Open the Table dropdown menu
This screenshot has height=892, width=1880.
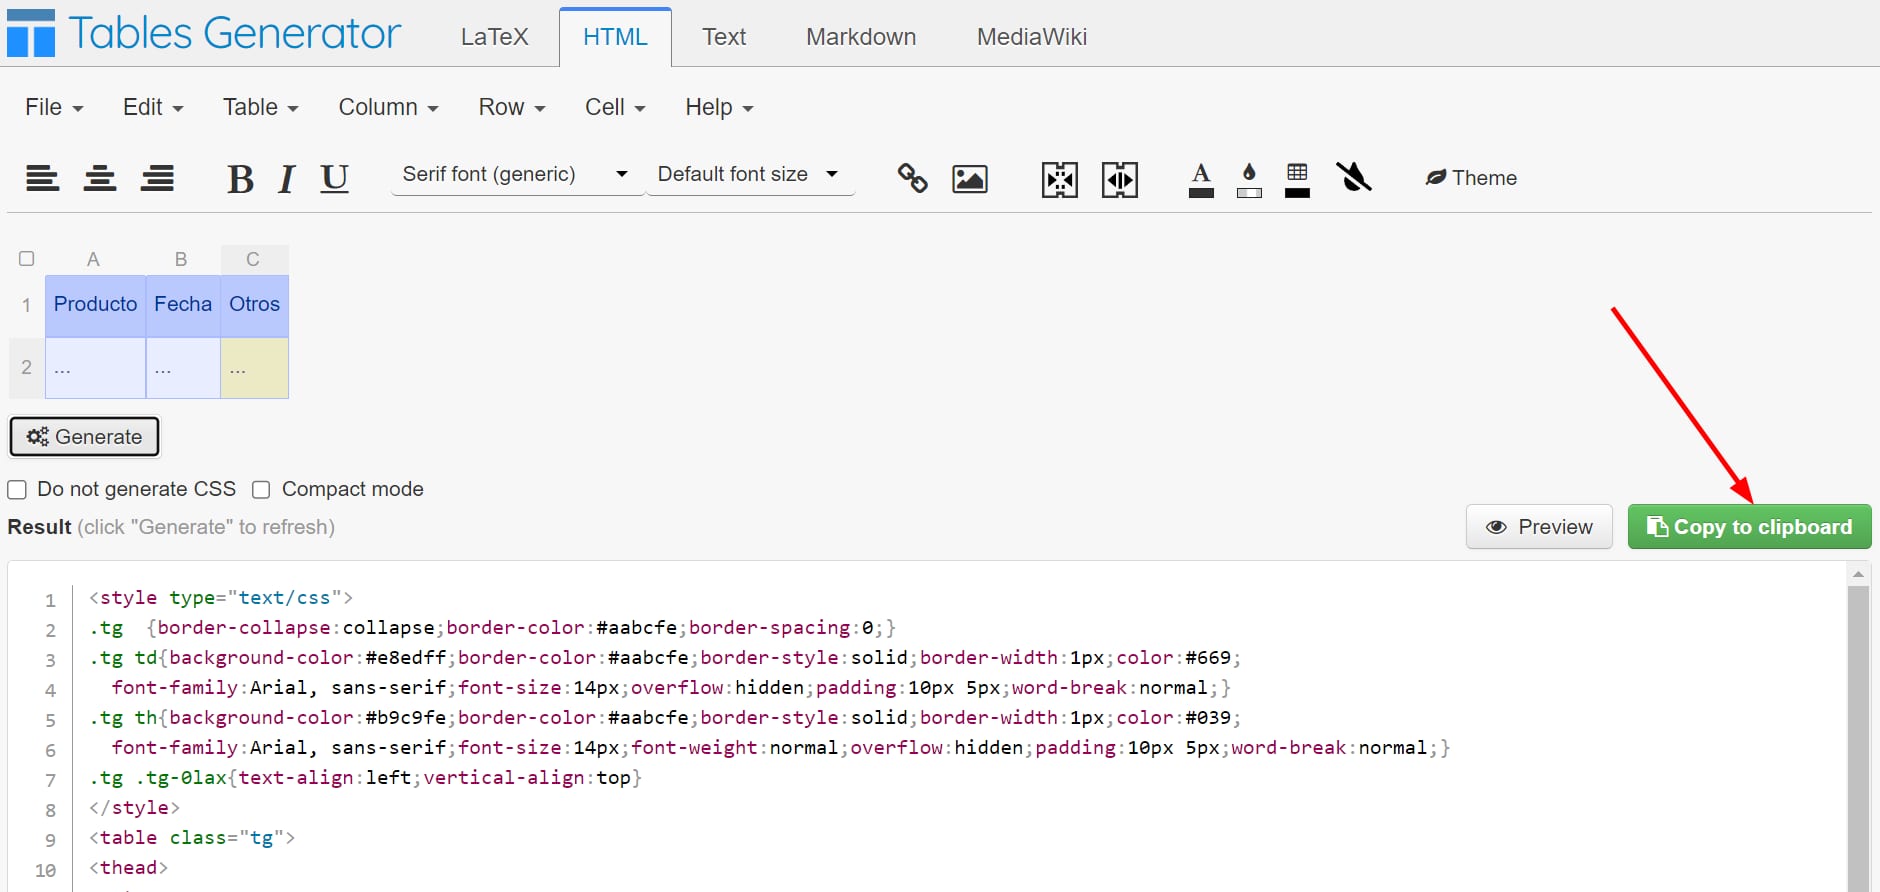tap(260, 107)
